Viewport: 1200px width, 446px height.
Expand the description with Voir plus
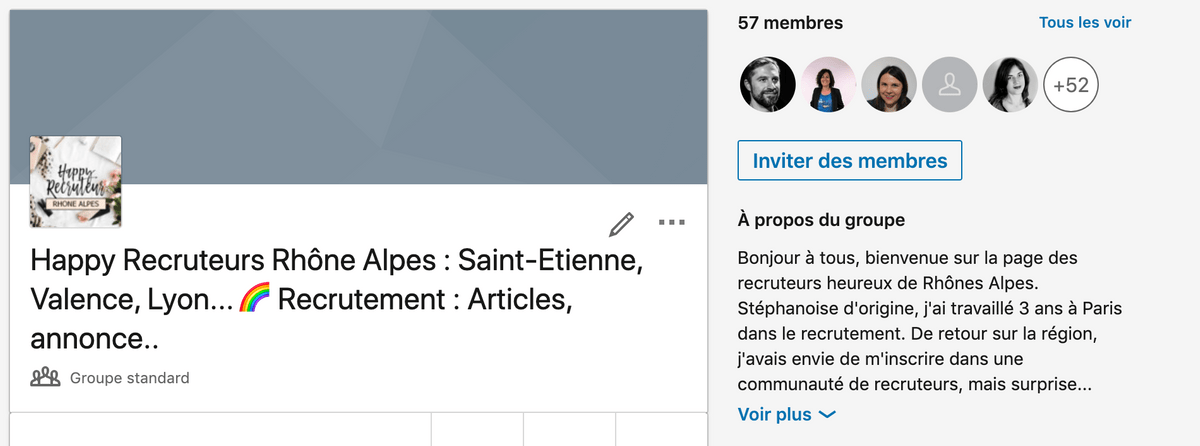point(786,414)
